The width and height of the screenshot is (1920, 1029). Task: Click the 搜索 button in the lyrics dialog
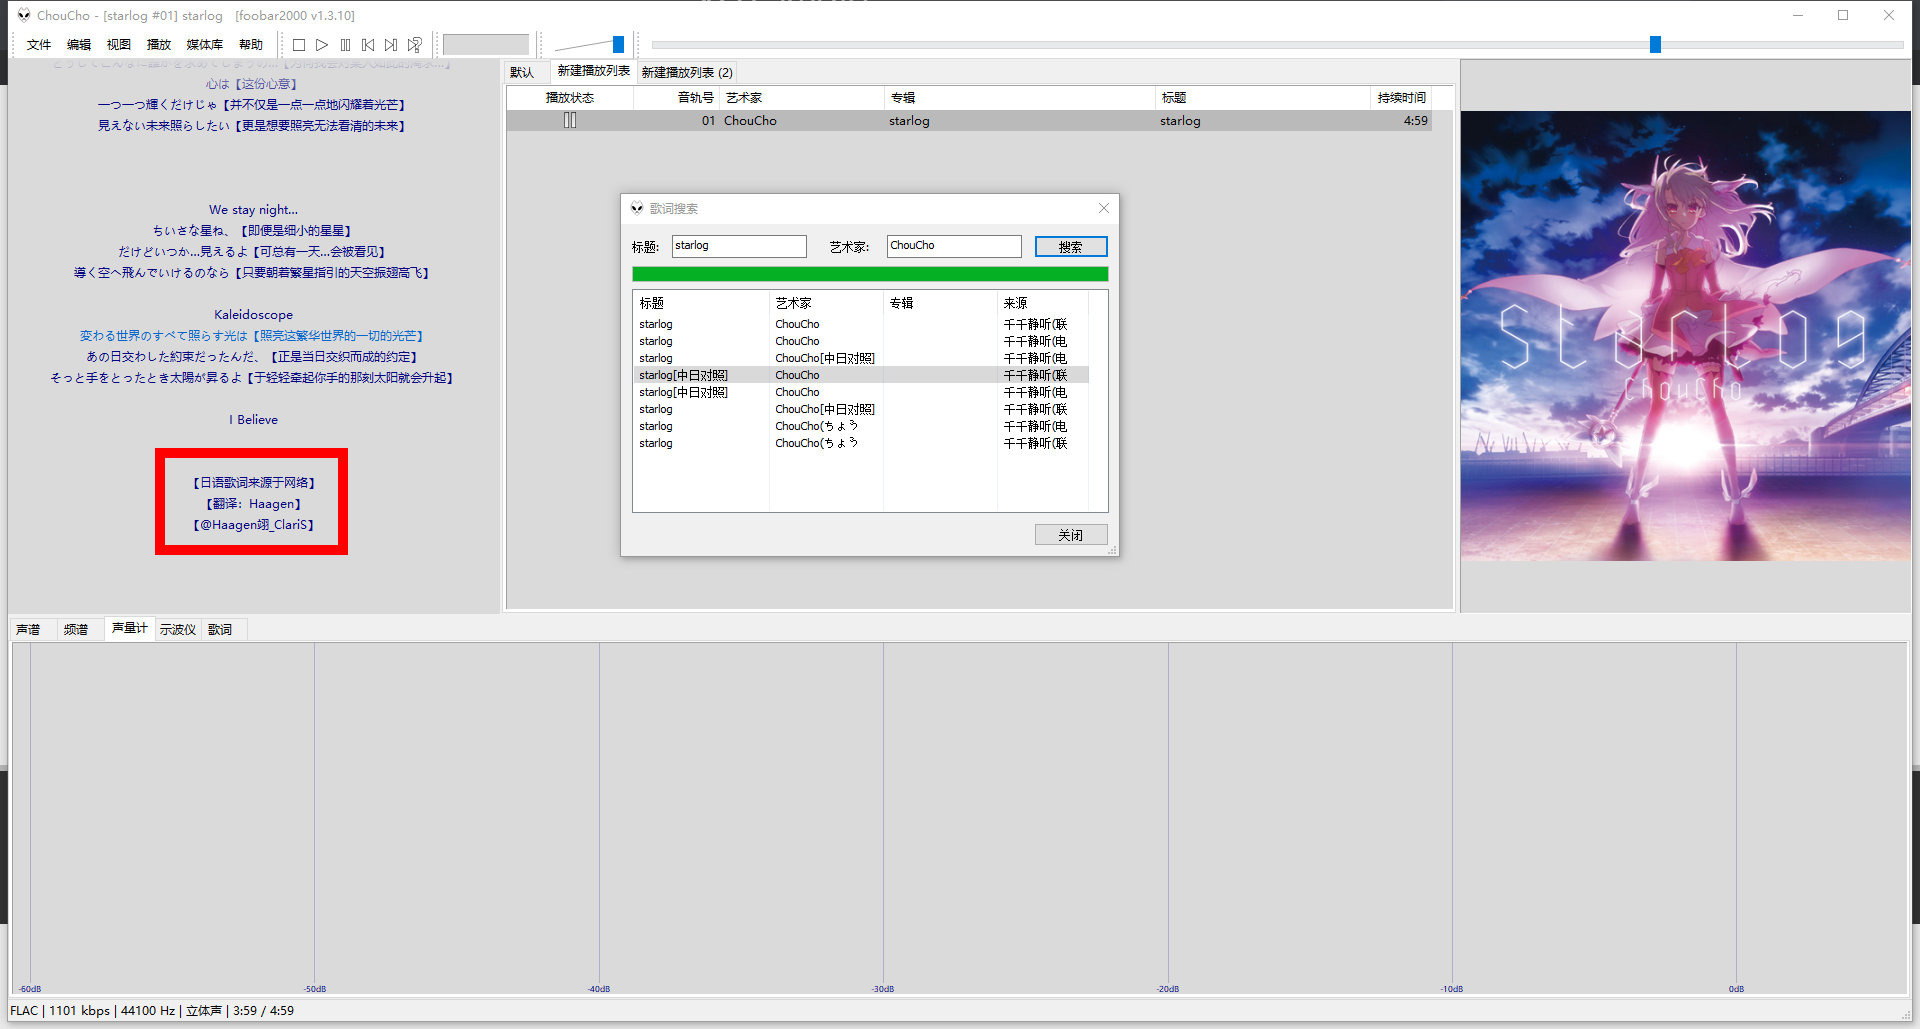tap(1071, 246)
